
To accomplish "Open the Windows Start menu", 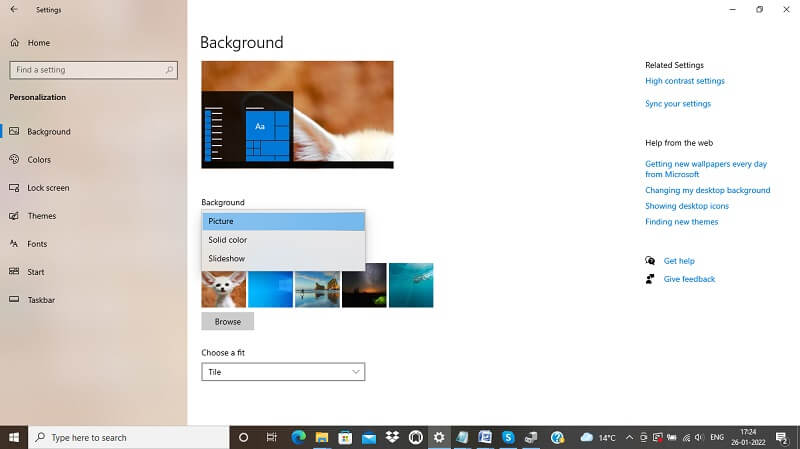I will coord(14,438).
